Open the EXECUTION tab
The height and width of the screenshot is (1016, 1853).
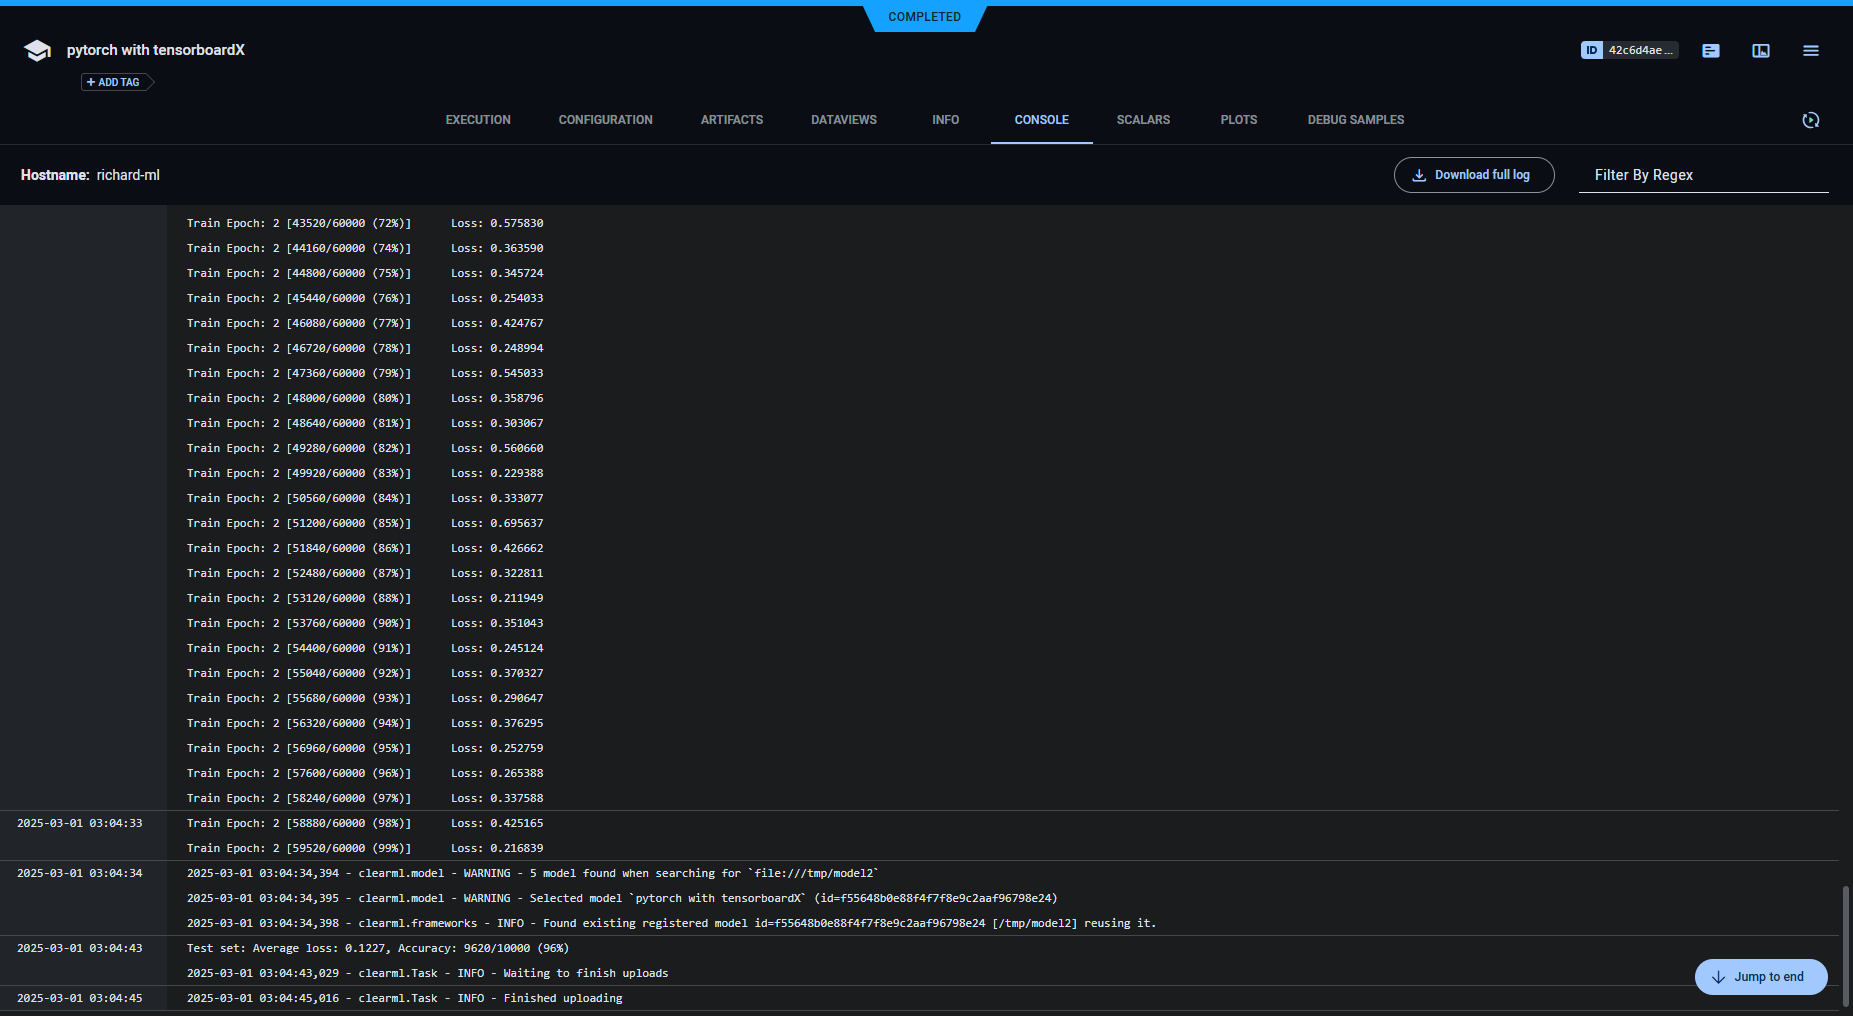pyautogui.click(x=477, y=120)
